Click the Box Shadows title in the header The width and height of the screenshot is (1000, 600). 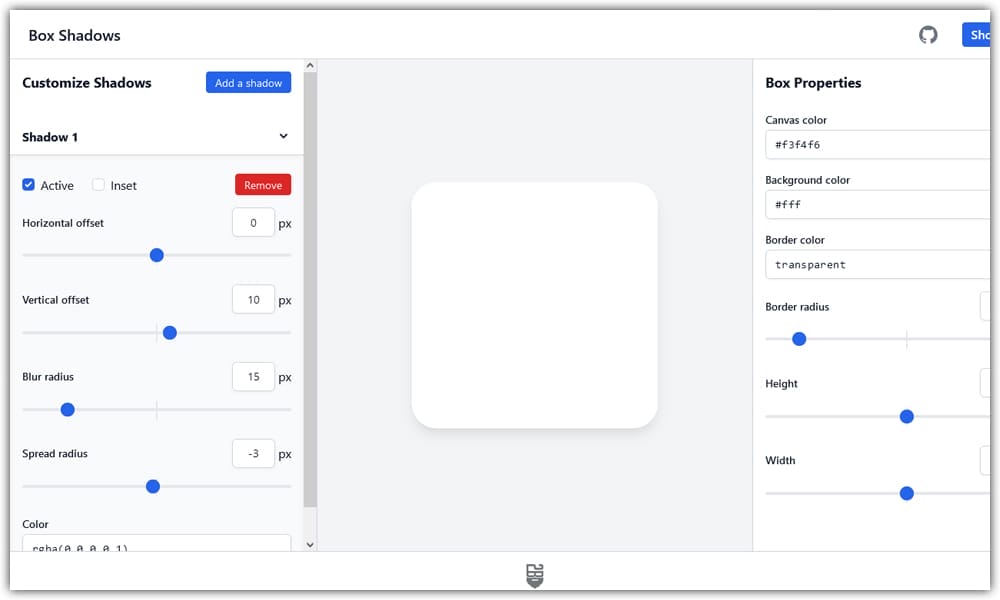pos(74,35)
